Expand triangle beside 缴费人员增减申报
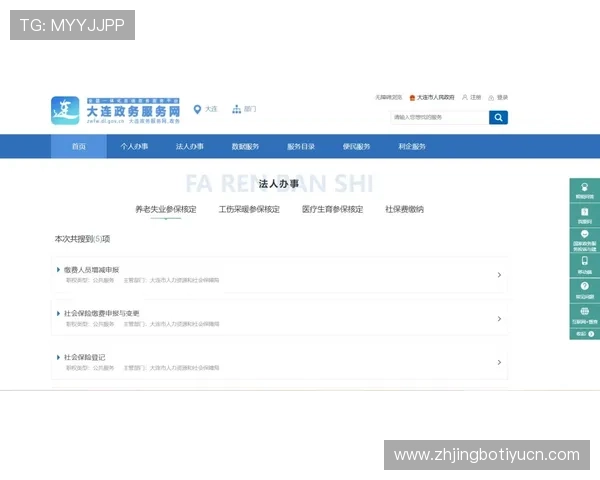The height and width of the screenshot is (480, 600). (58, 270)
